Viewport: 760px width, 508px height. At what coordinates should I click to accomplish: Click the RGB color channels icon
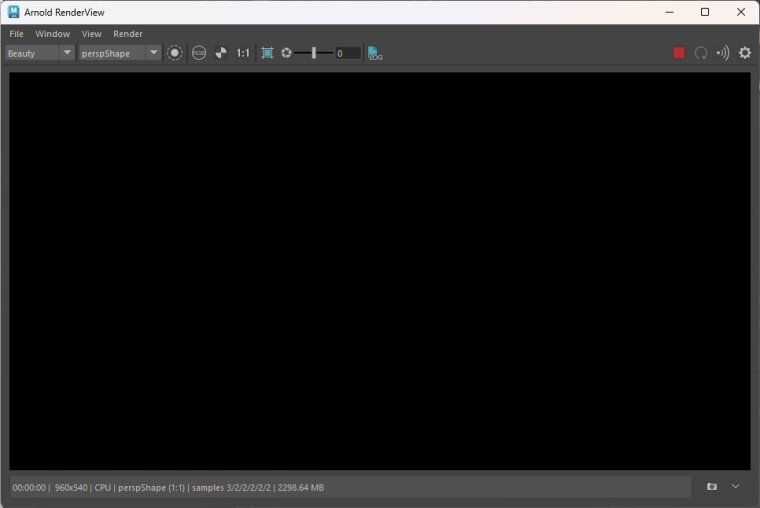pos(199,53)
